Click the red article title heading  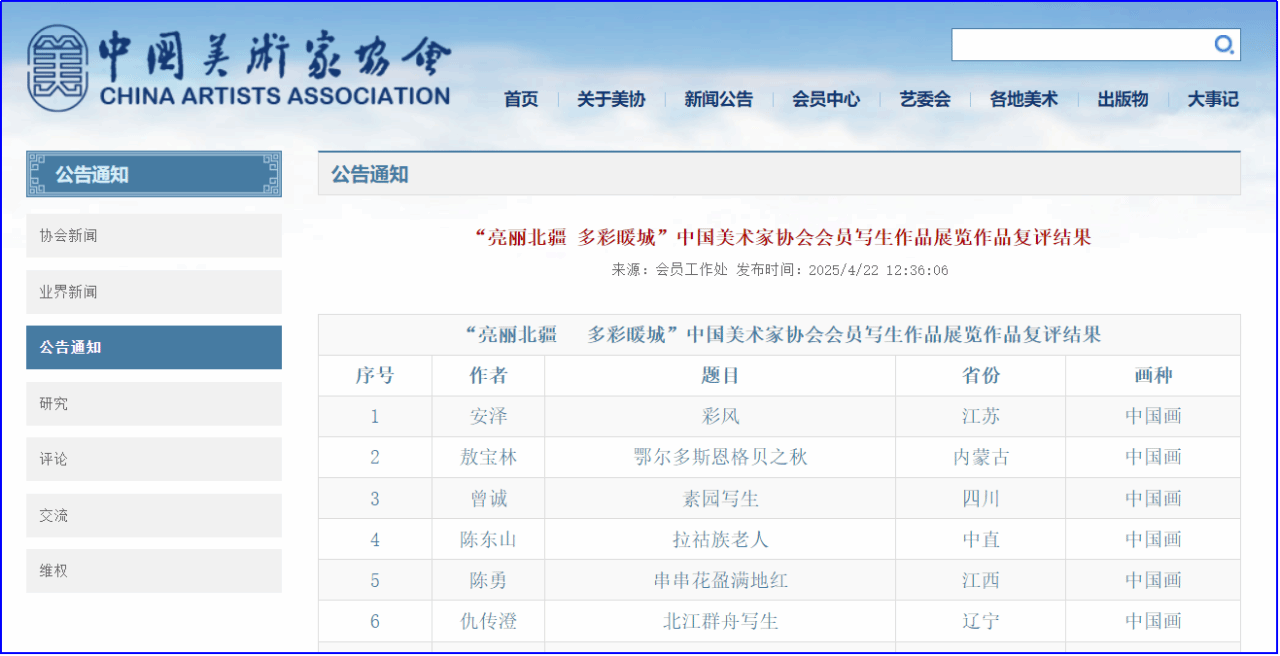pyautogui.click(x=780, y=237)
